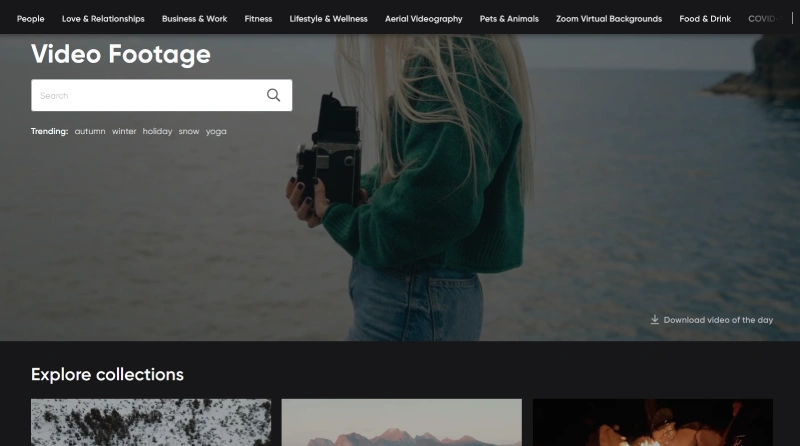Browse Lifestyle & Wellness videos
The image size is (800, 446).
(x=328, y=19)
